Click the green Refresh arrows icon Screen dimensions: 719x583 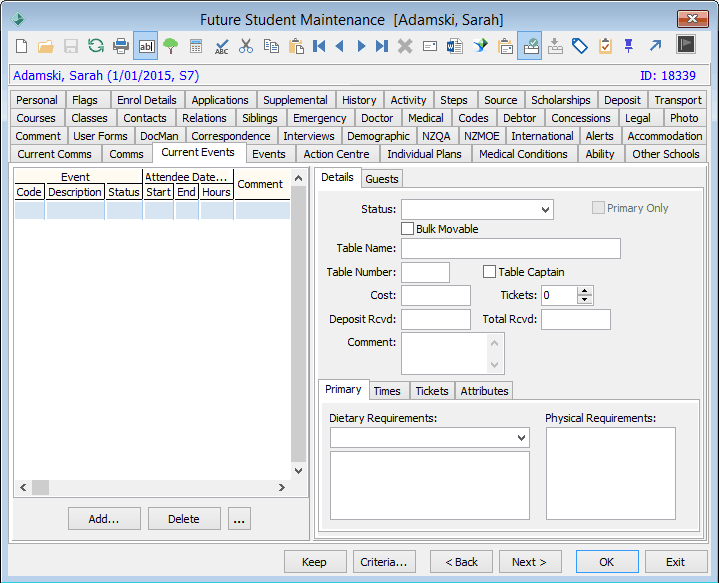pos(96,45)
